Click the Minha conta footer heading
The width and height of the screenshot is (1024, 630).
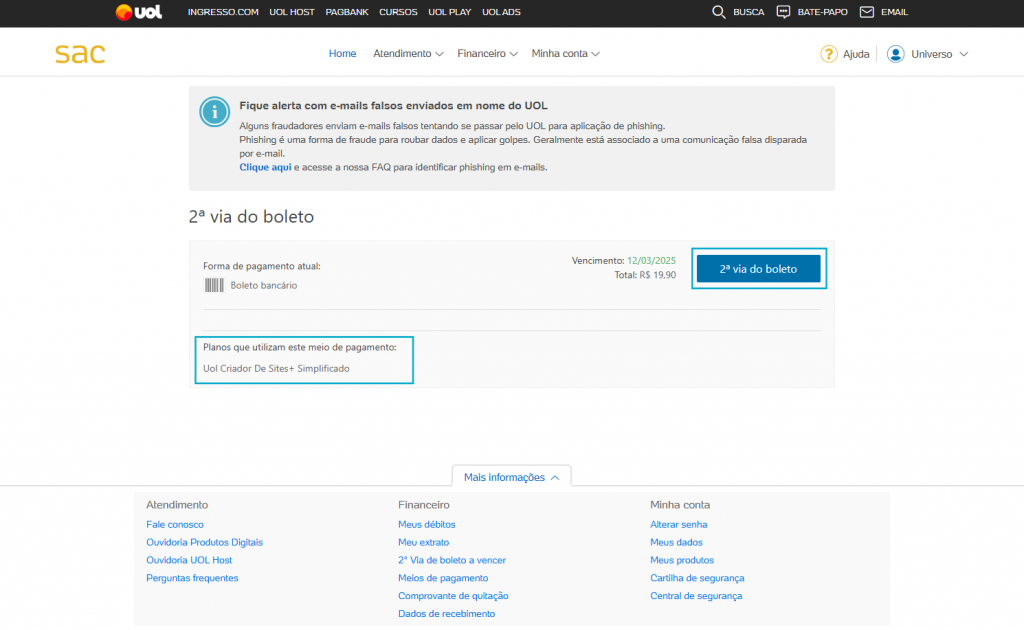point(679,505)
